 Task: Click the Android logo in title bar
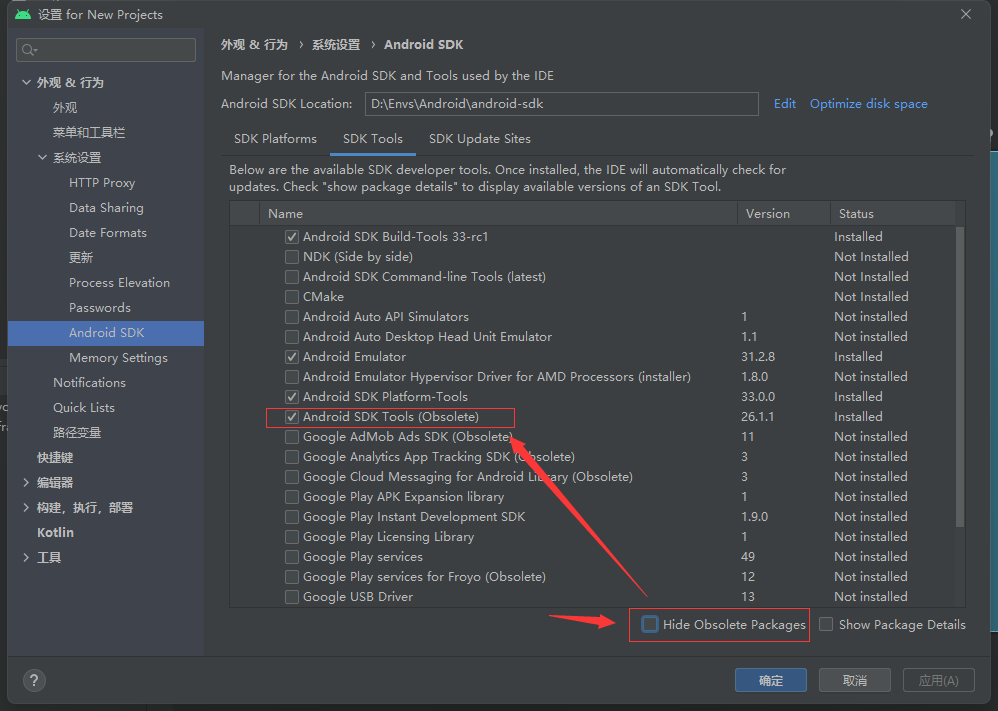click(x=22, y=15)
